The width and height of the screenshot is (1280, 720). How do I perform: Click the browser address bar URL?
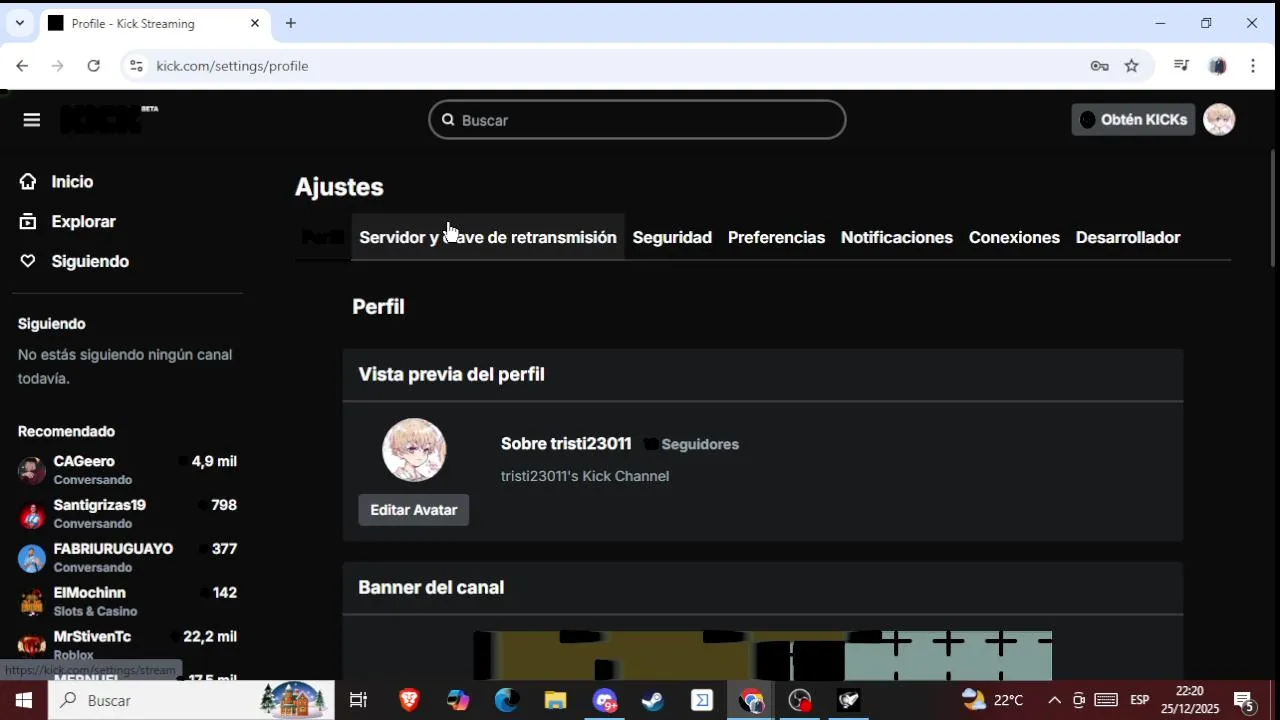[232, 66]
